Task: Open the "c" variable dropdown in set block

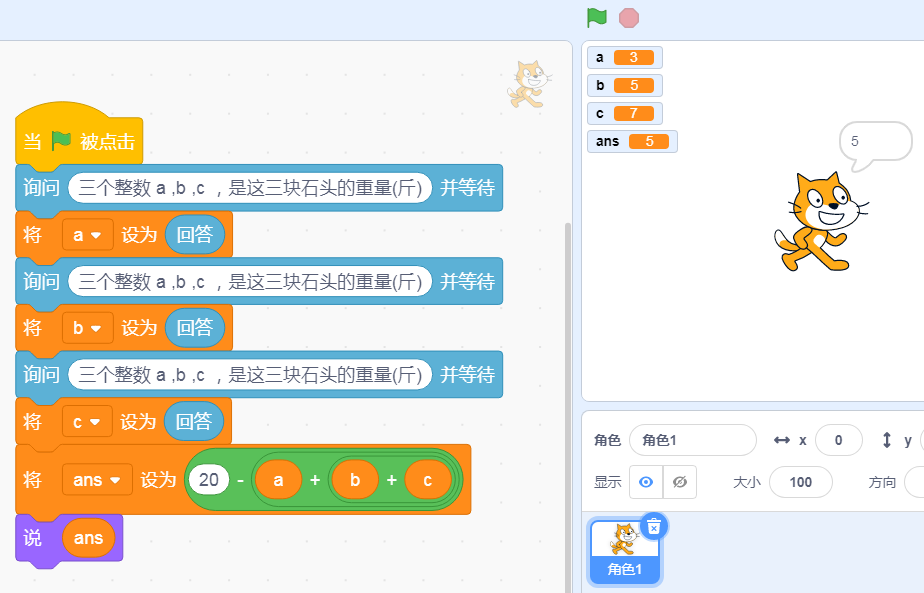Action: (x=87, y=421)
